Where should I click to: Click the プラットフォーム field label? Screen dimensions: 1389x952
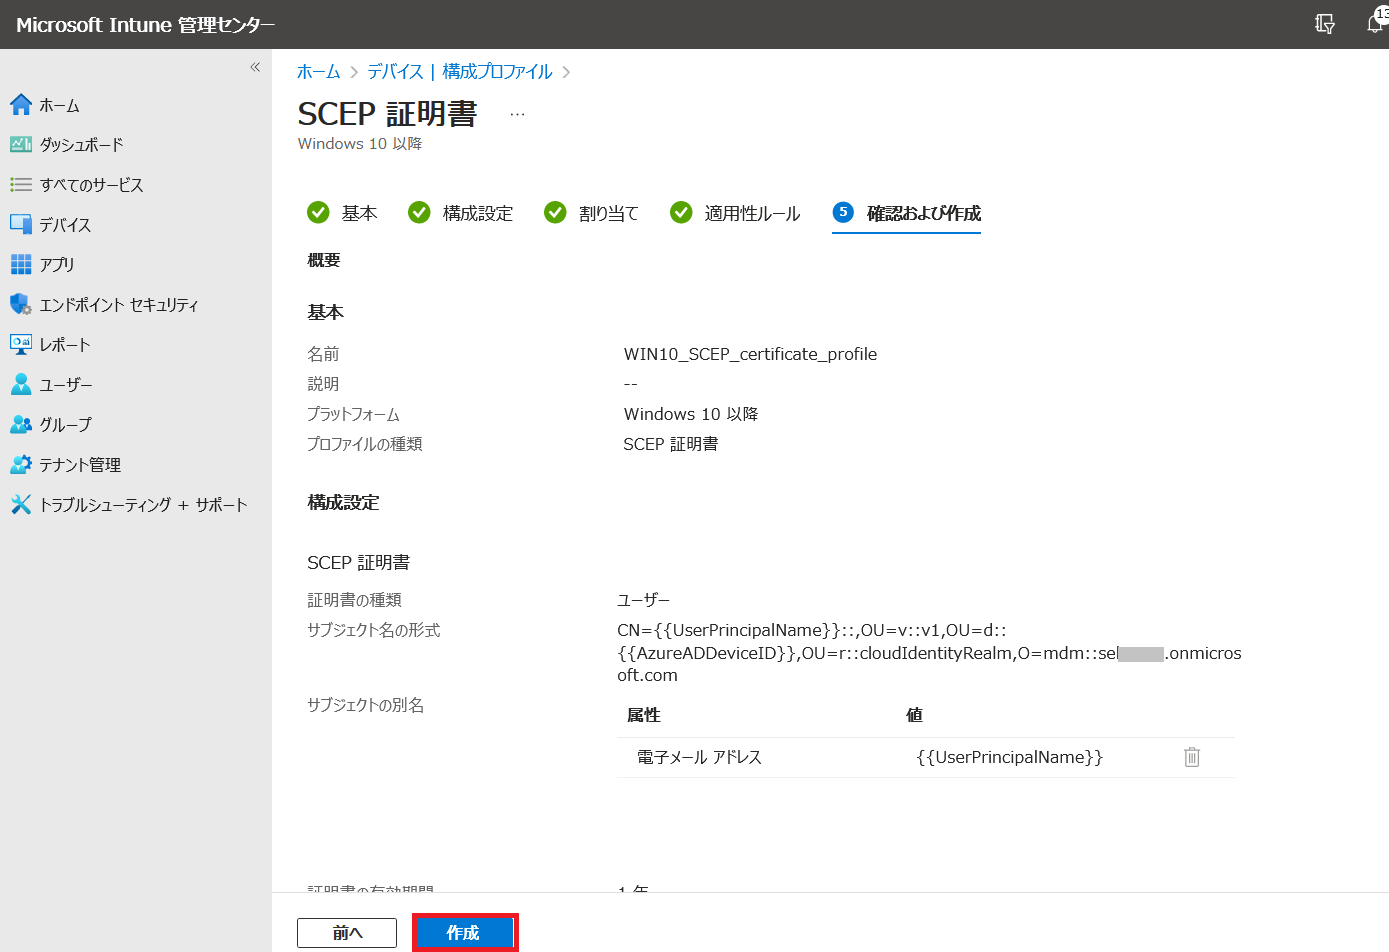click(353, 414)
